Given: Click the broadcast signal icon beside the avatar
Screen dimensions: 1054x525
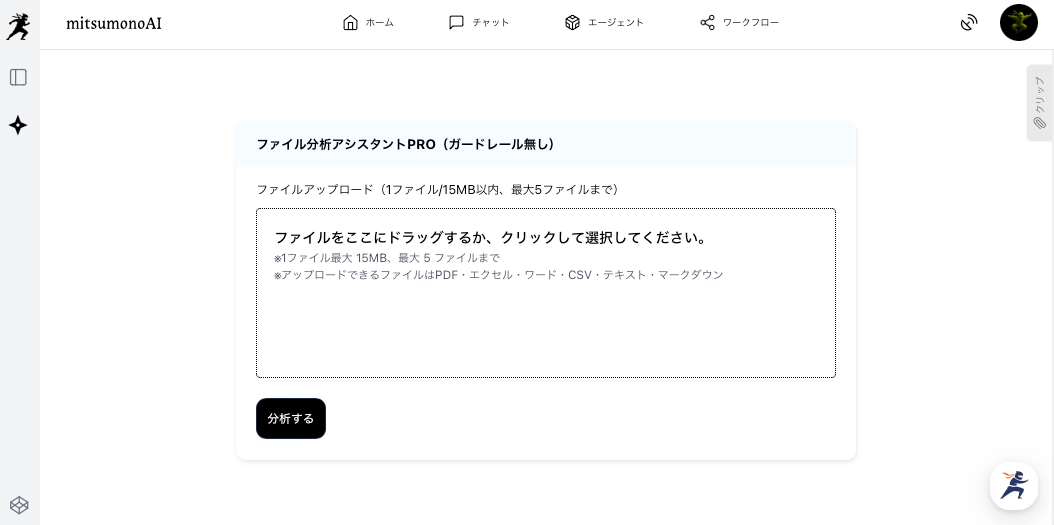Looking at the screenshot, I should tap(968, 22).
